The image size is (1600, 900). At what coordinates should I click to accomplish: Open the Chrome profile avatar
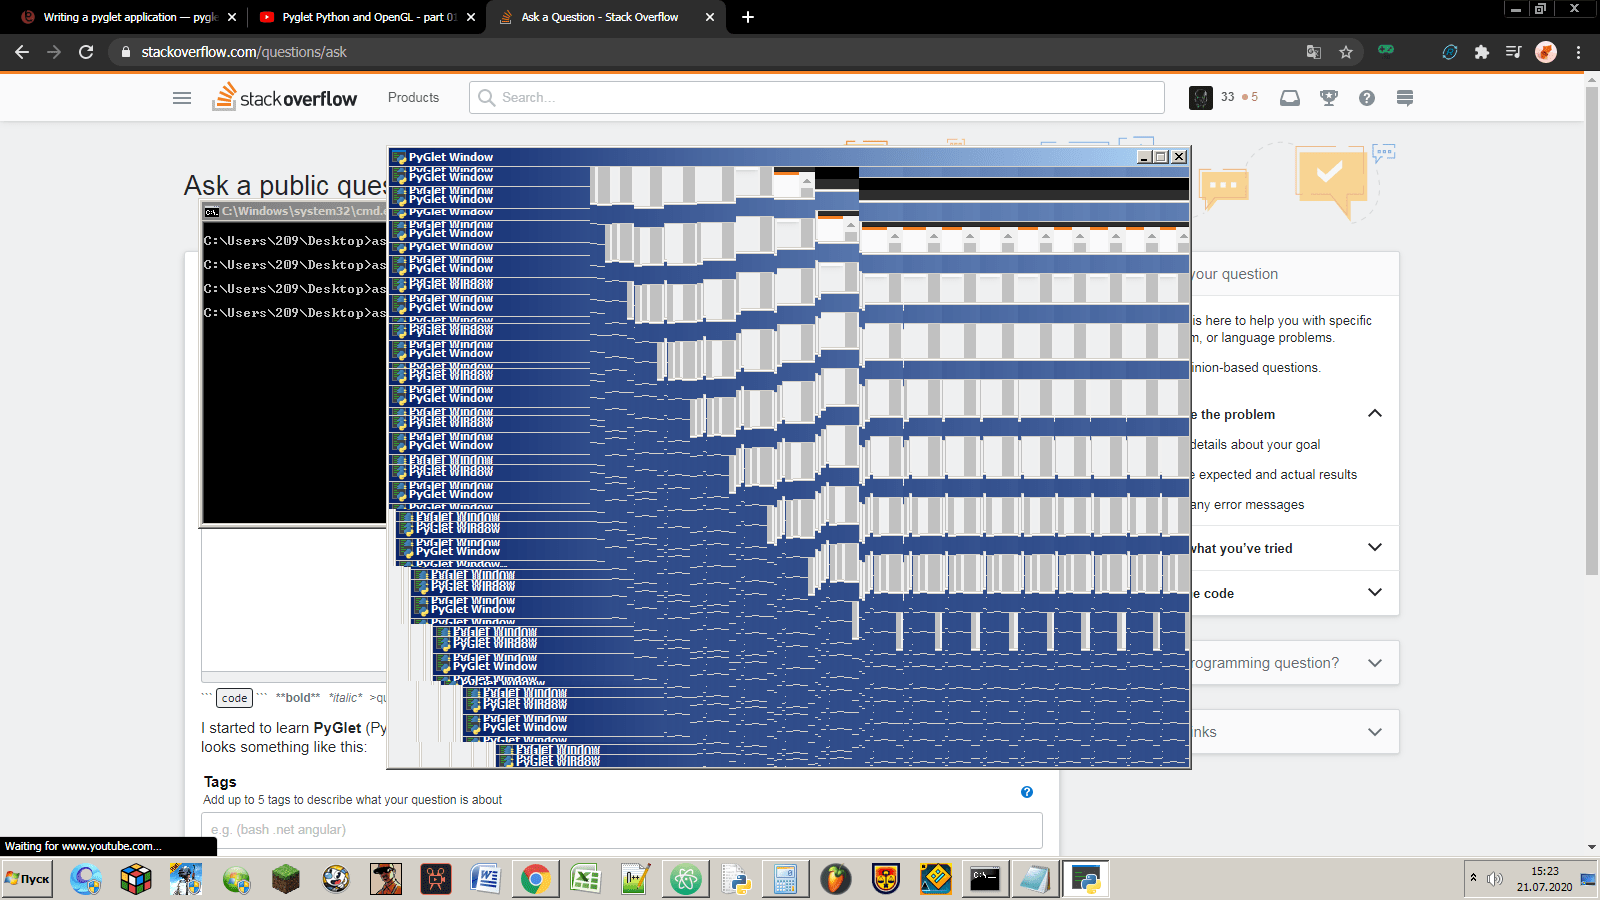(1546, 52)
